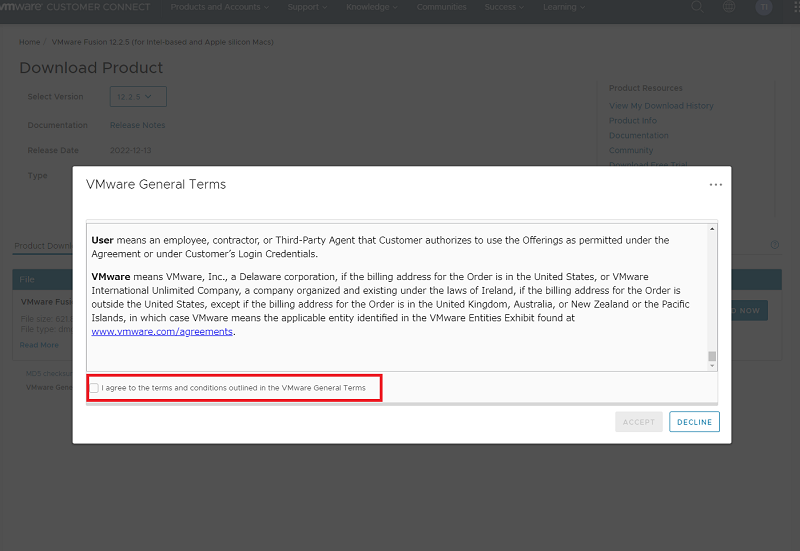Open Documentation link under Product Resources
The image size is (800, 551).
point(638,135)
